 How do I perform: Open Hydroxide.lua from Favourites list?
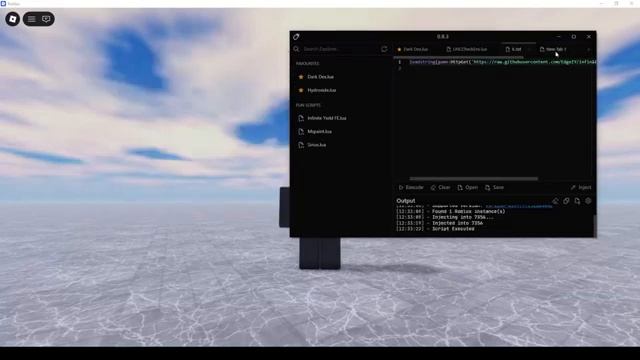(x=322, y=90)
